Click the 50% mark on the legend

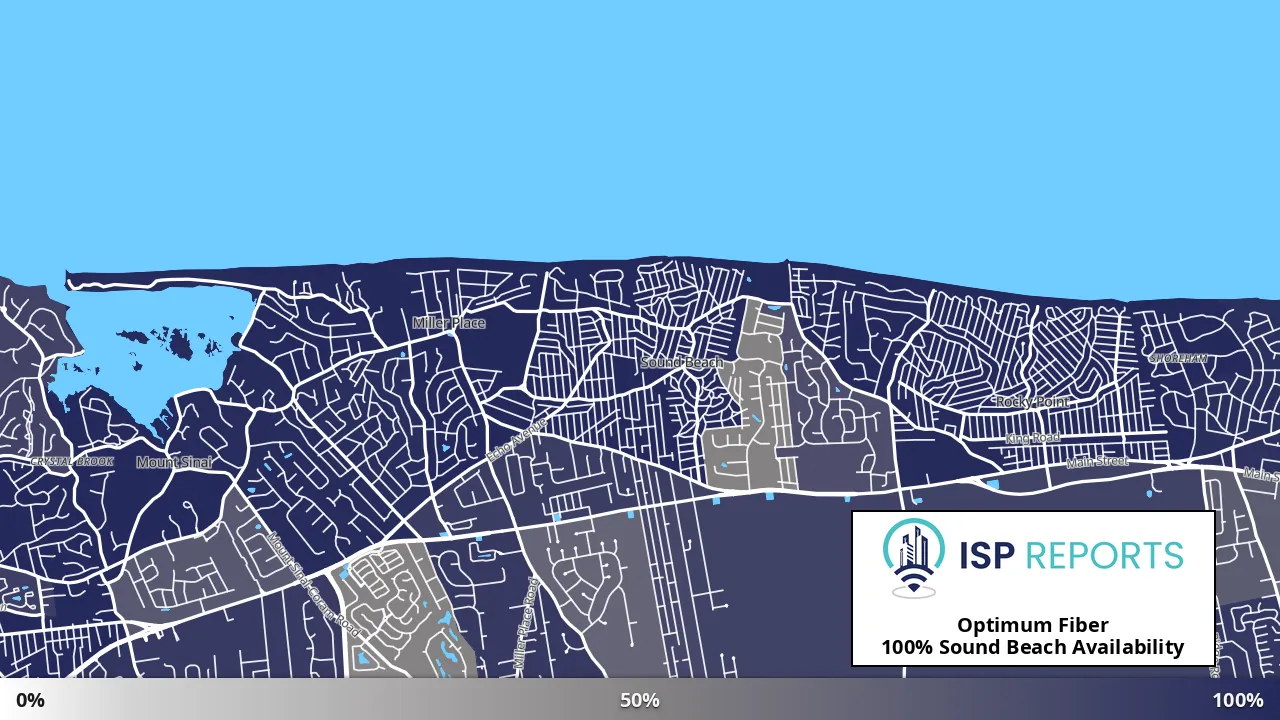coord(640,700)
